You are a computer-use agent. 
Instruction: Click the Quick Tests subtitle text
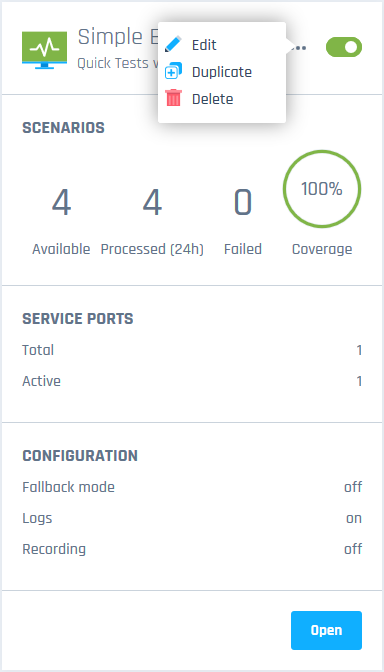[x=118, y=63]
